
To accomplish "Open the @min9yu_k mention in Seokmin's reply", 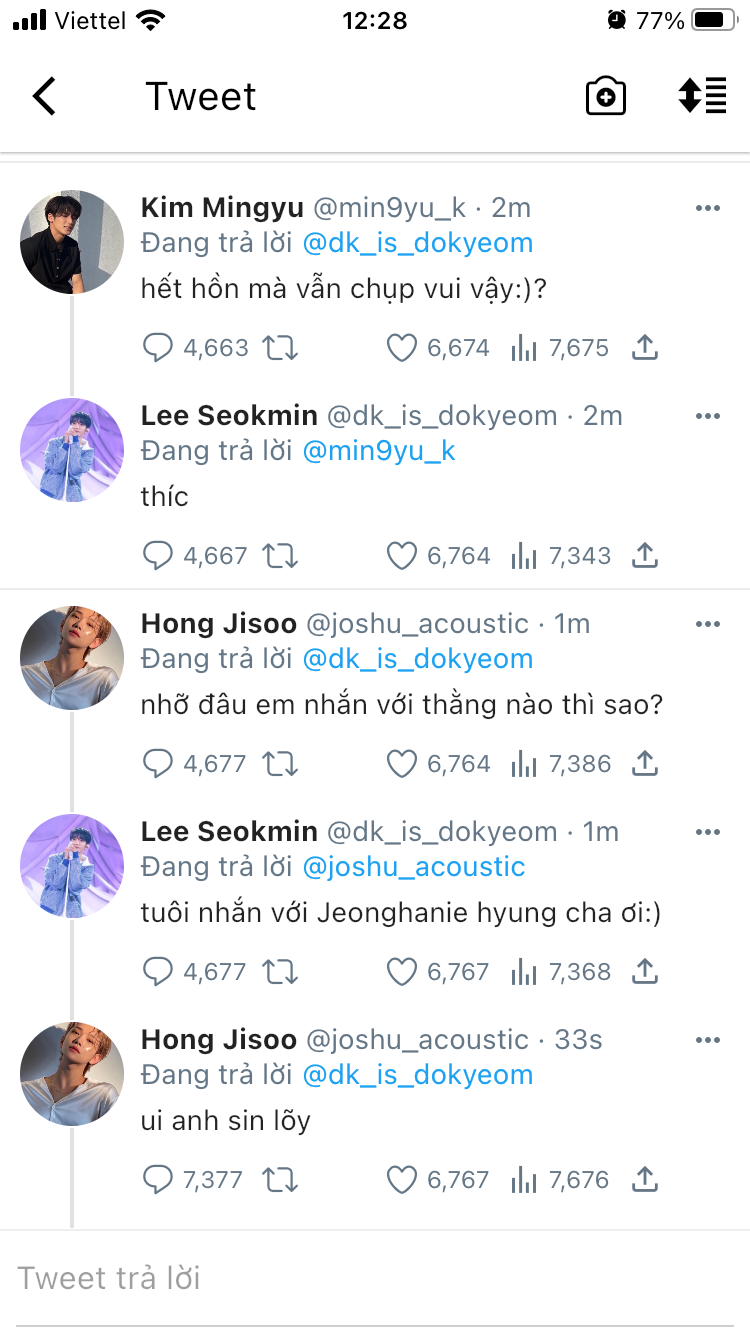I will pos(379,451).
